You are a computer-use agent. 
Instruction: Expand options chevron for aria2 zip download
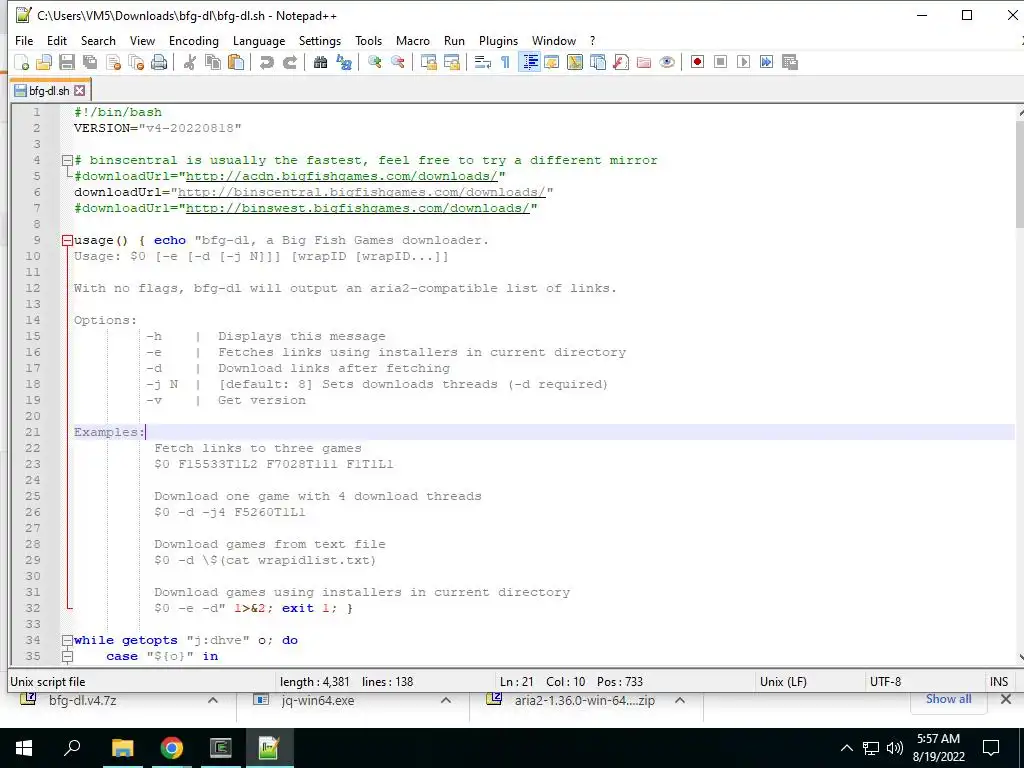(680, 700)
